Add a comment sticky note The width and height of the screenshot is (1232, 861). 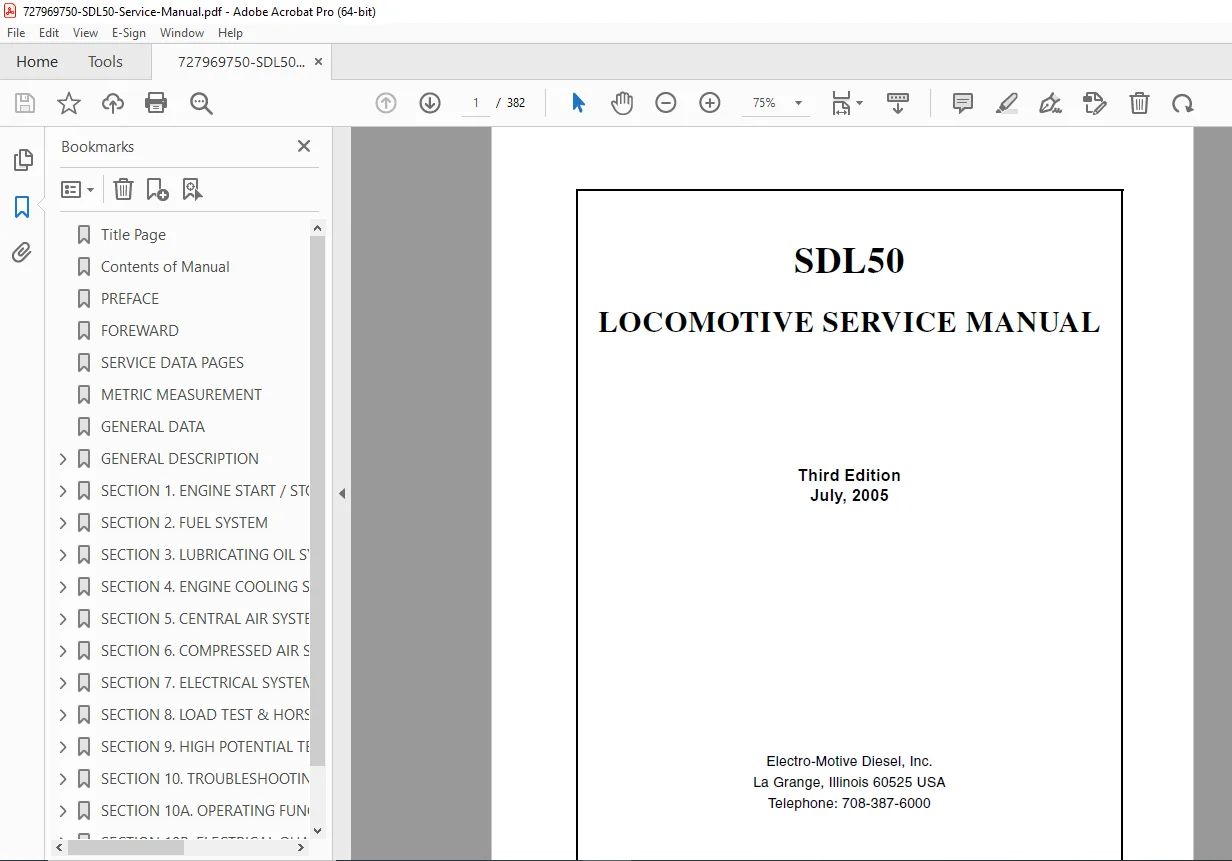coord(963,103)
